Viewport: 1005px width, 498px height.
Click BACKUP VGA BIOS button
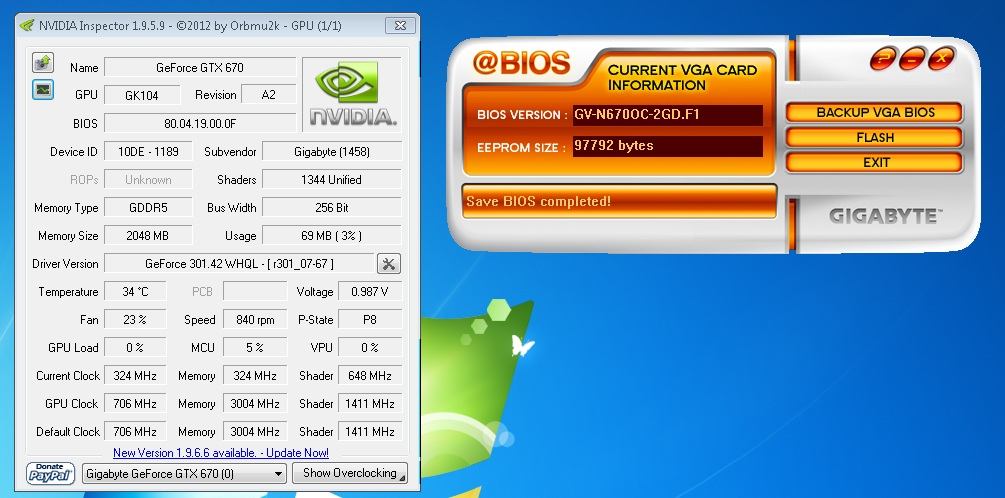point(875,113)
